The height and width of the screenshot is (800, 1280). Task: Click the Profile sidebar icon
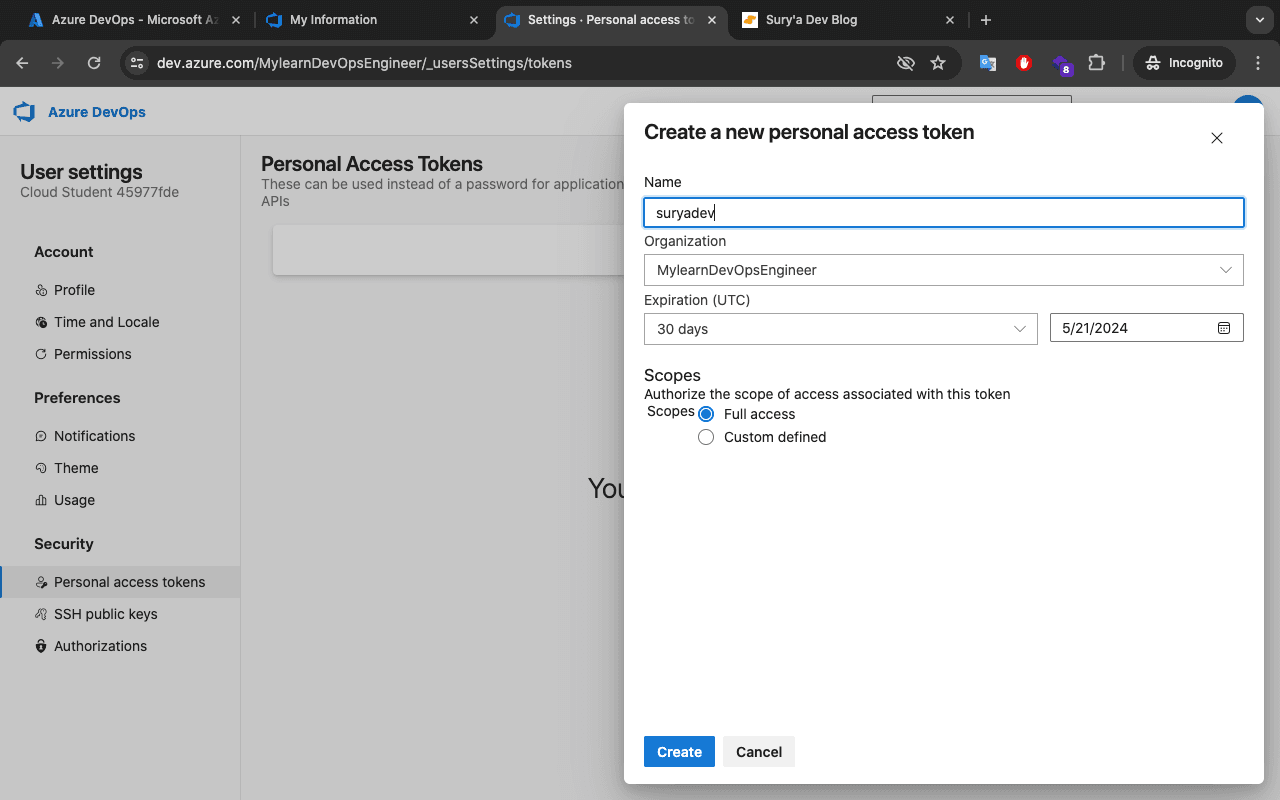(41, 290)
